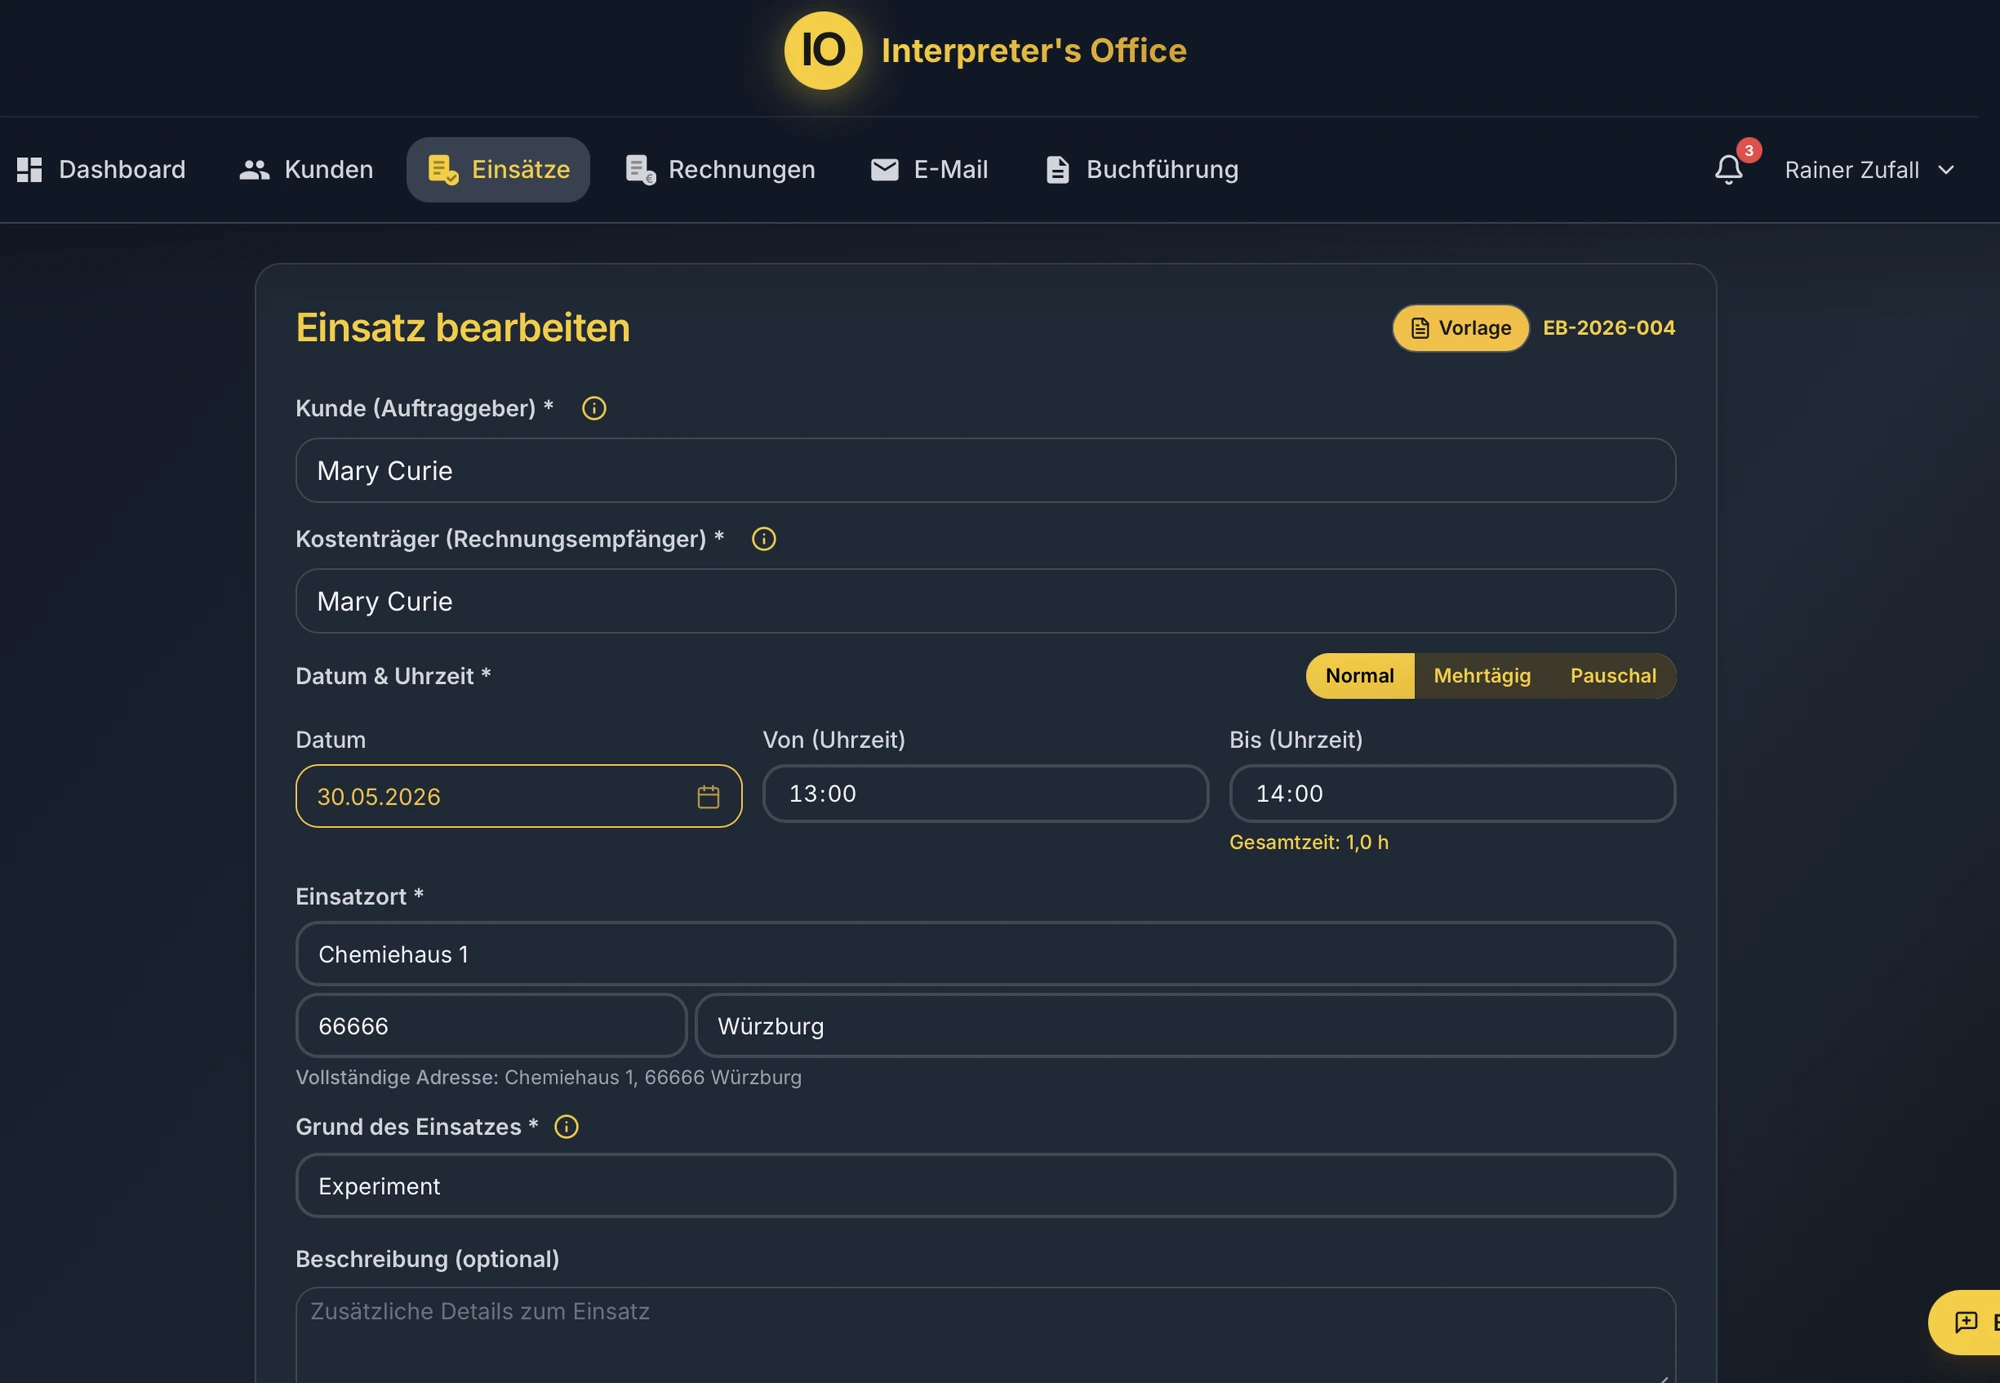Open the Kunde (Auftraggeber) selector
Image resolution: width=2000 pixels, height=1383 pixels.
pos(985,470)
